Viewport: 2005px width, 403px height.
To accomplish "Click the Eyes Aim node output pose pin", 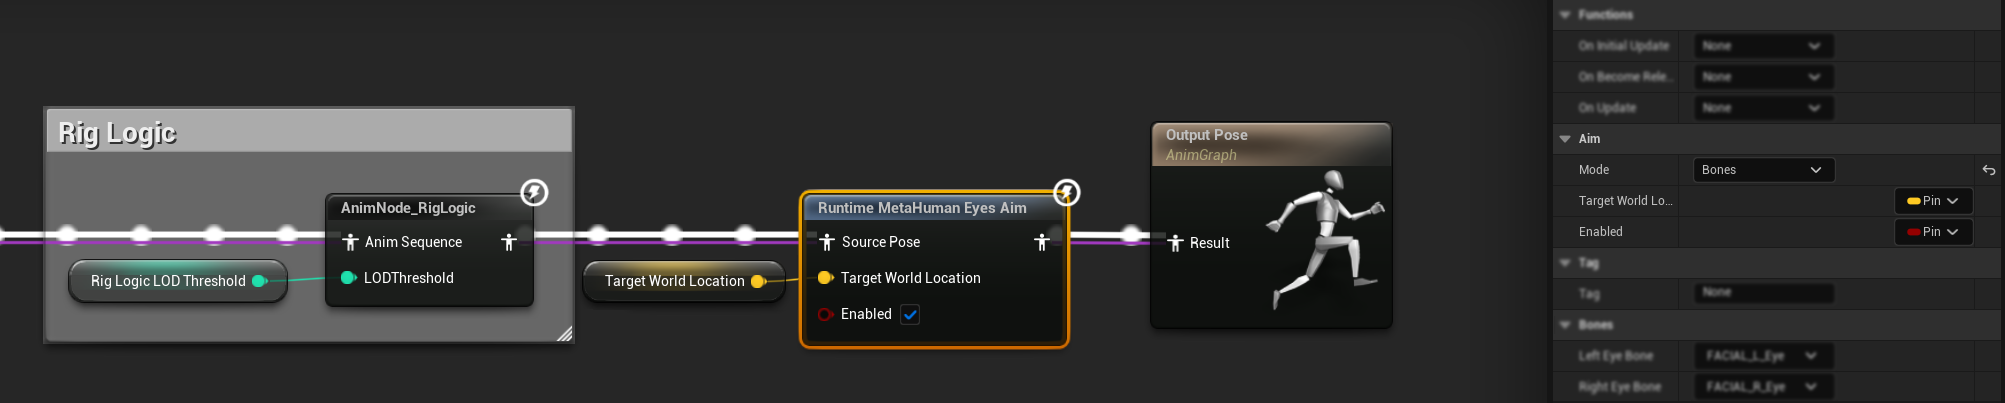I will coord(1041,242).
